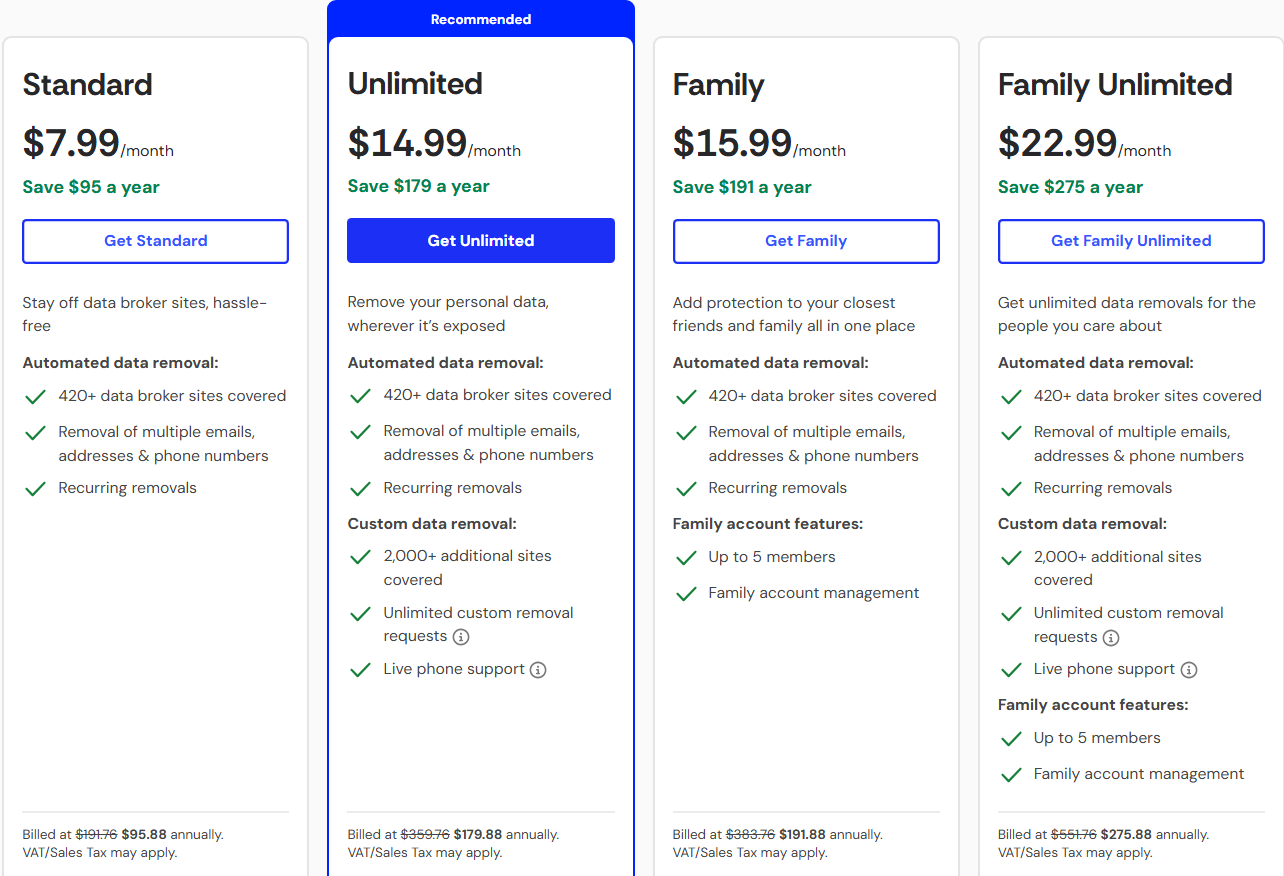
Task: Click the $14.99 Unlimited monthly price
Action: point(408,143)
